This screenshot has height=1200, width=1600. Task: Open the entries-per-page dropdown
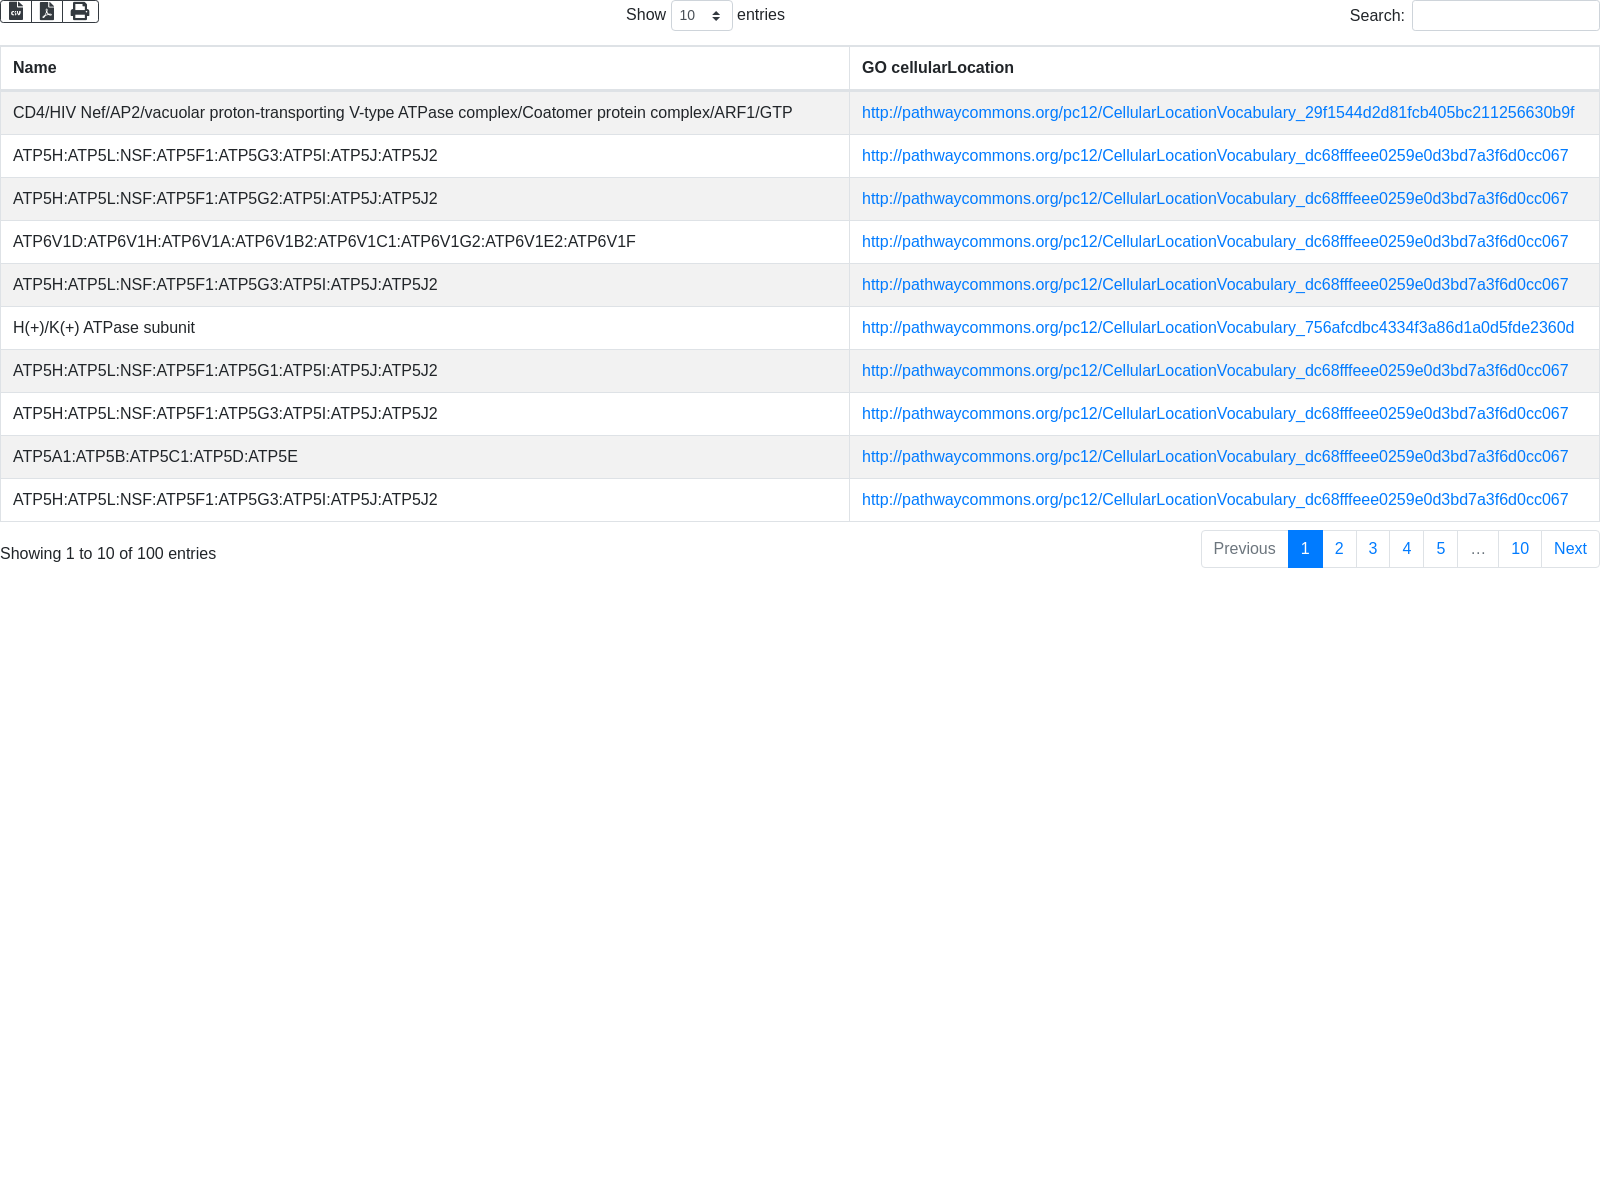tap(701, 15)
